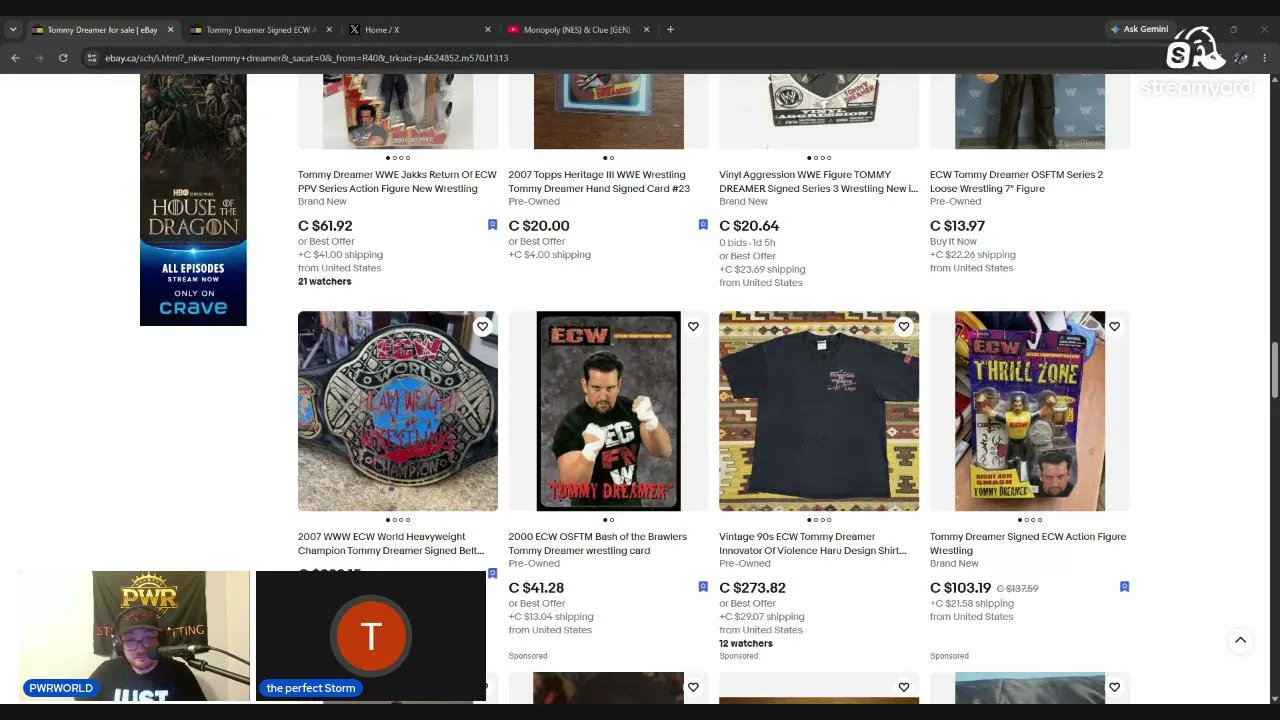1280x720 pixels.
Task: Click the ECW championship belt photo
Action: tap(398, 411)
